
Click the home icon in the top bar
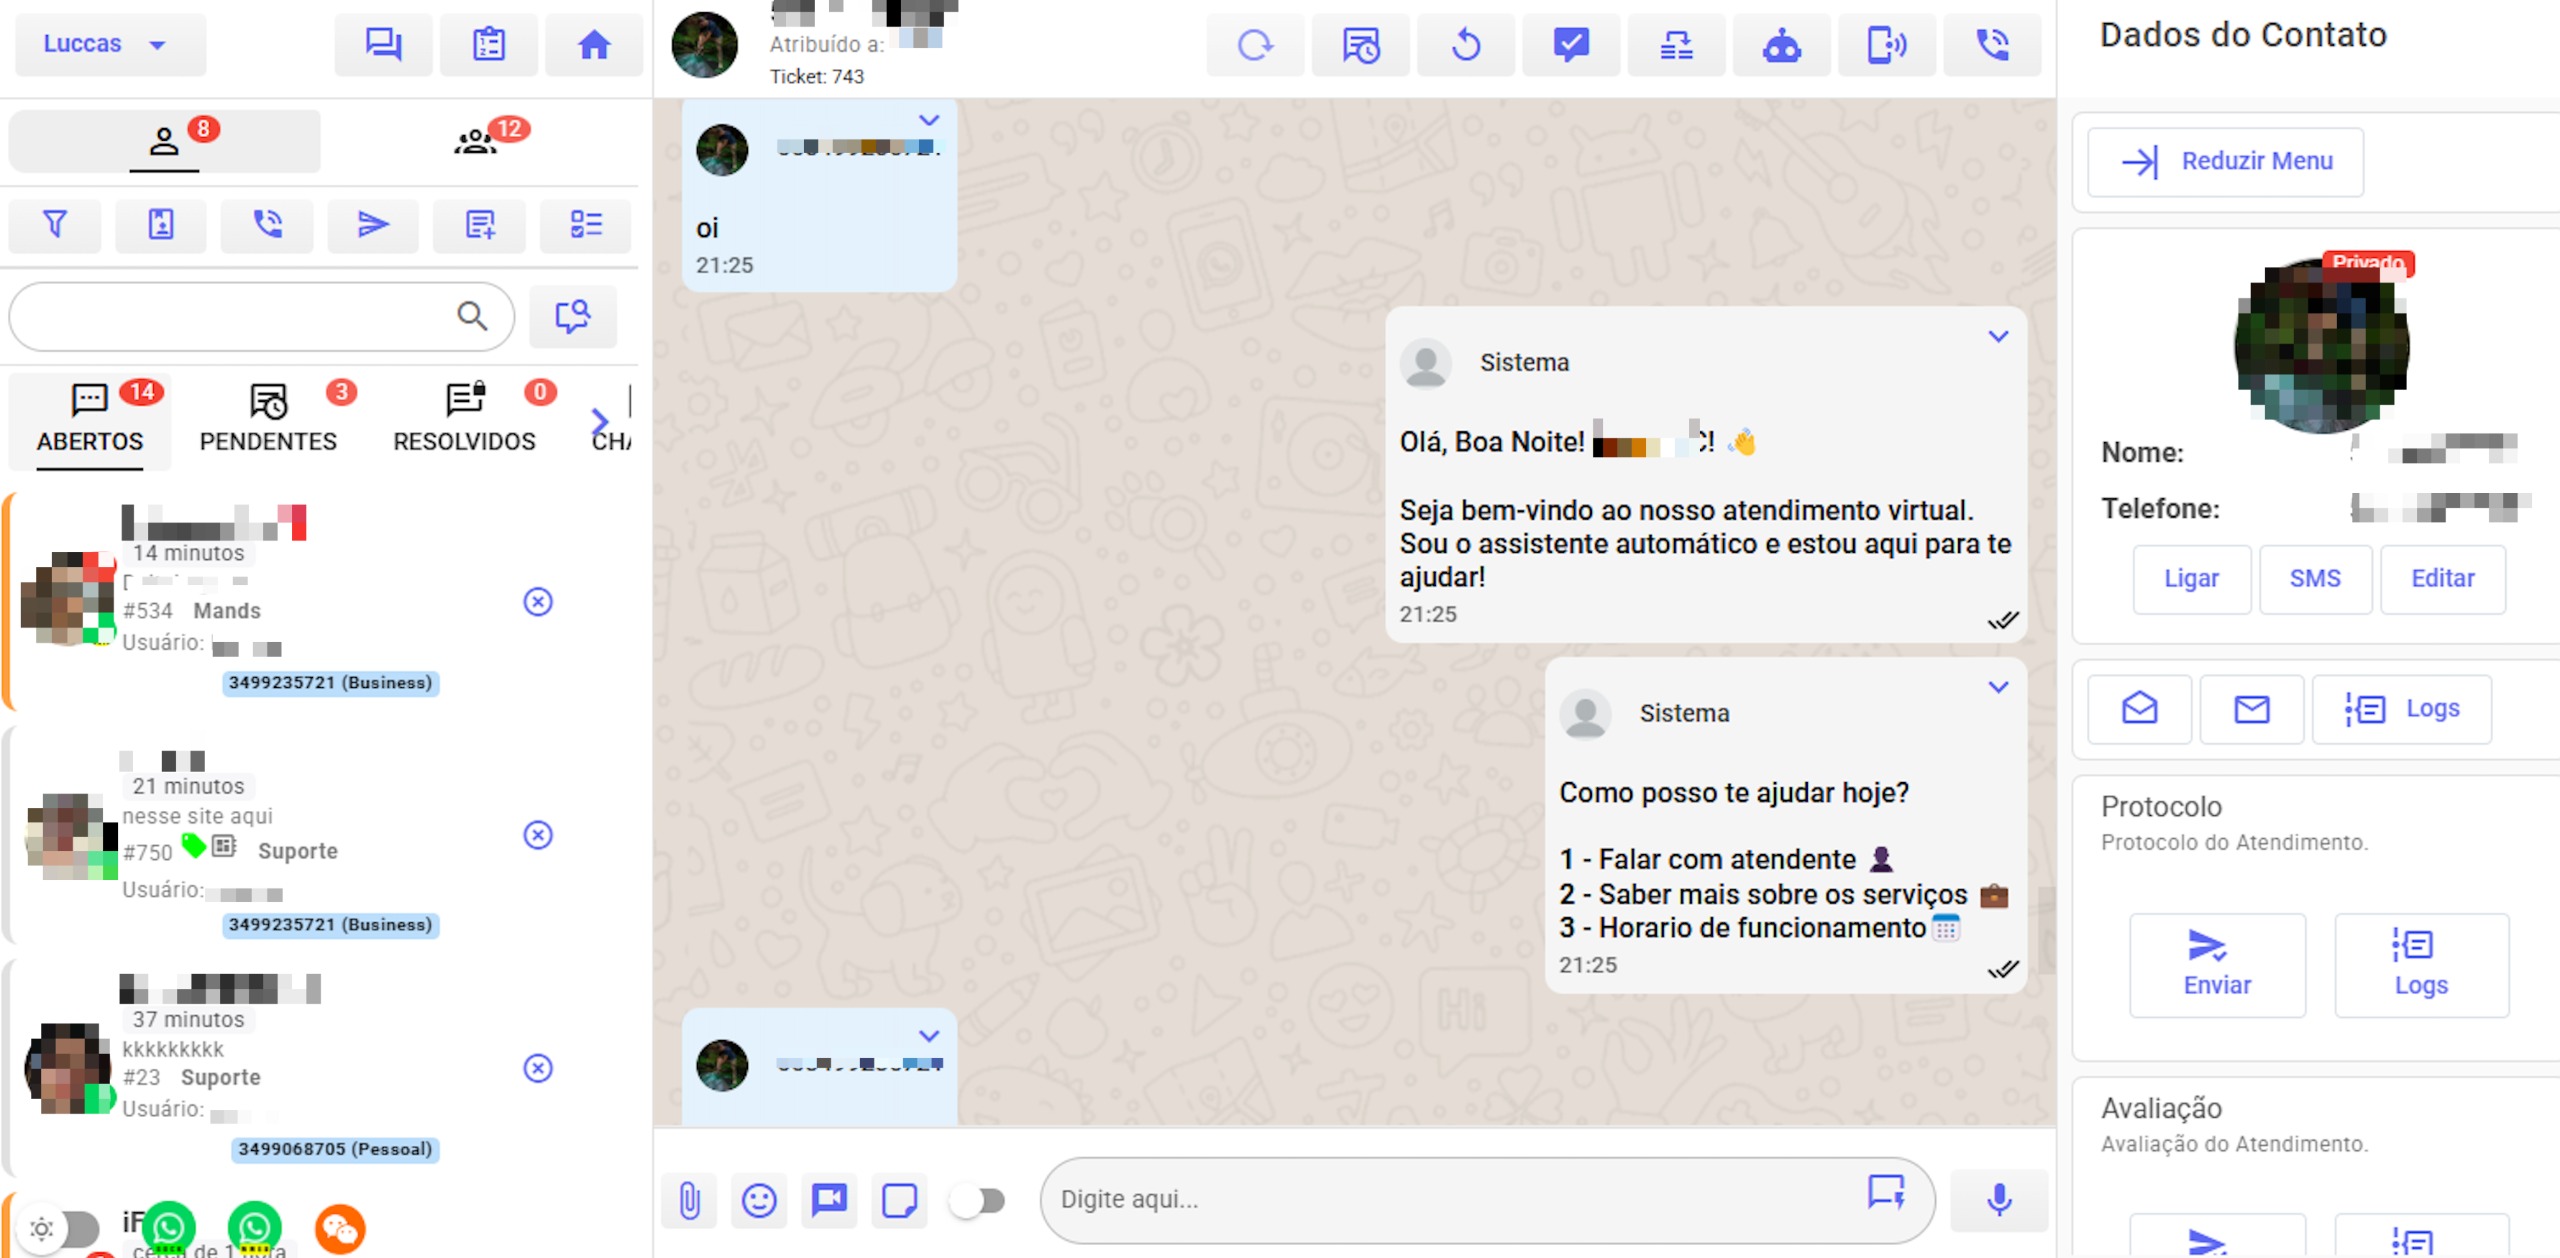[x=594, y=44]
